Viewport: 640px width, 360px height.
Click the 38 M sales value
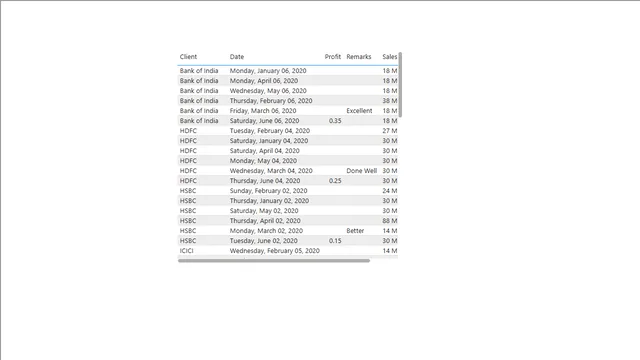(x=390, y=101)
